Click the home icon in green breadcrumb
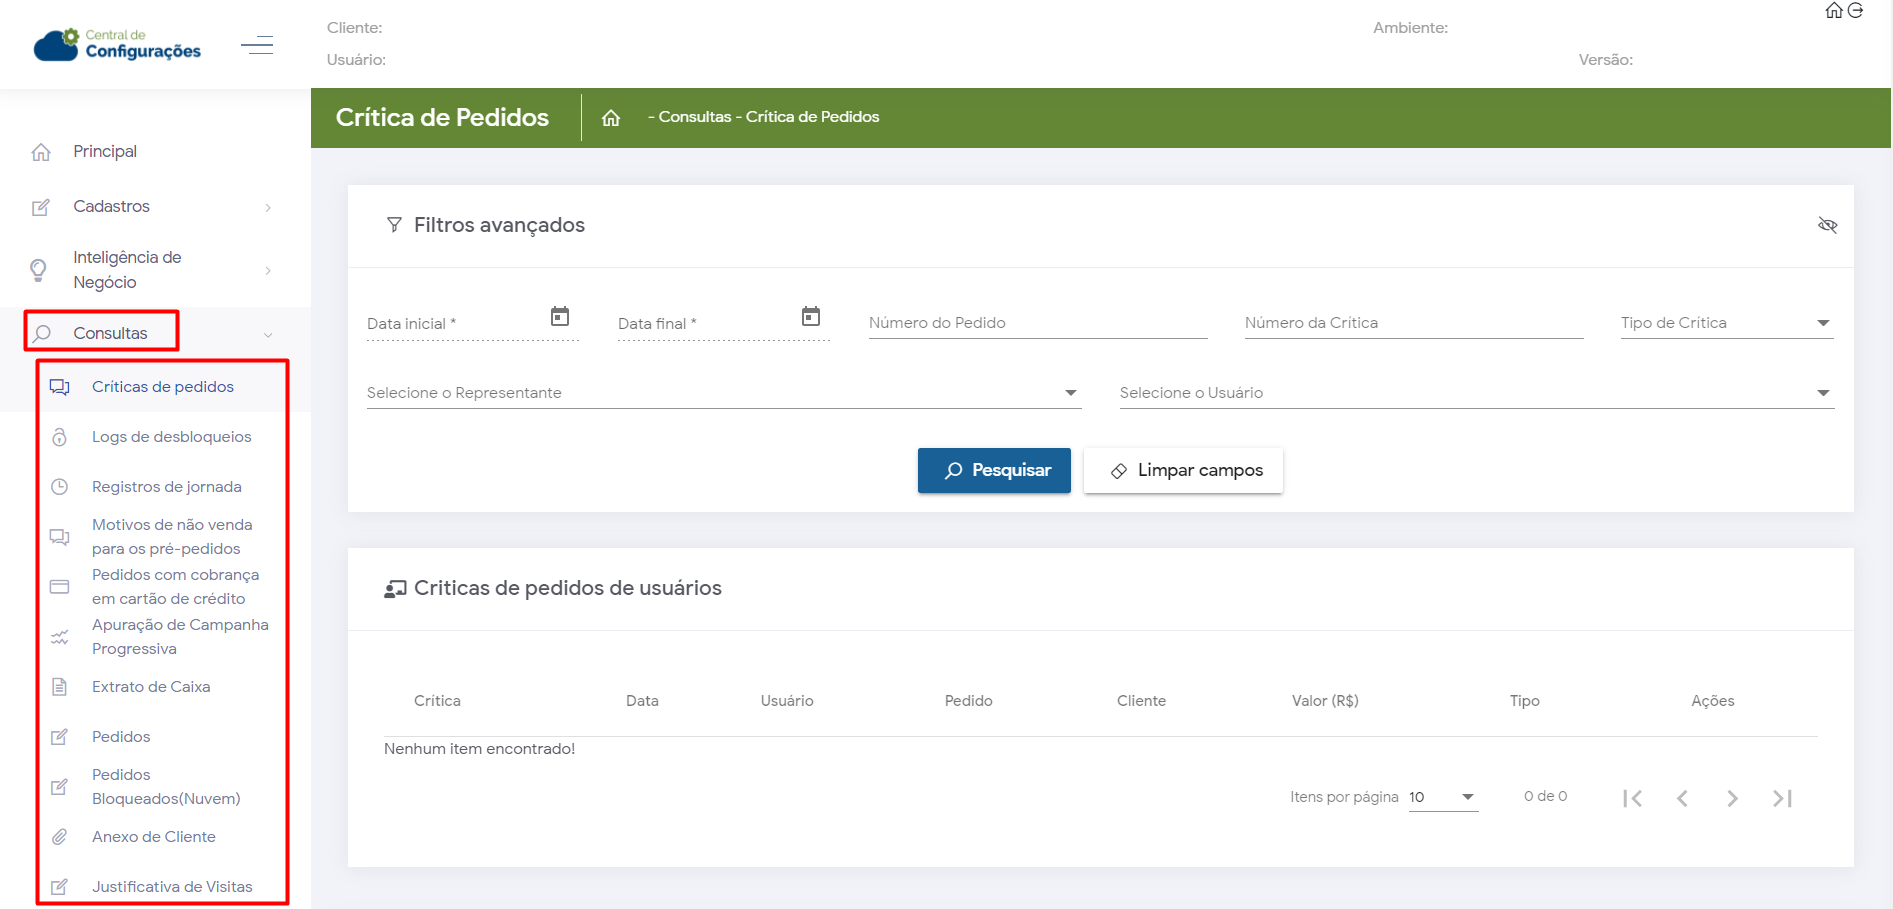This screenshot has height=909, width=1893. coord(611,118)
